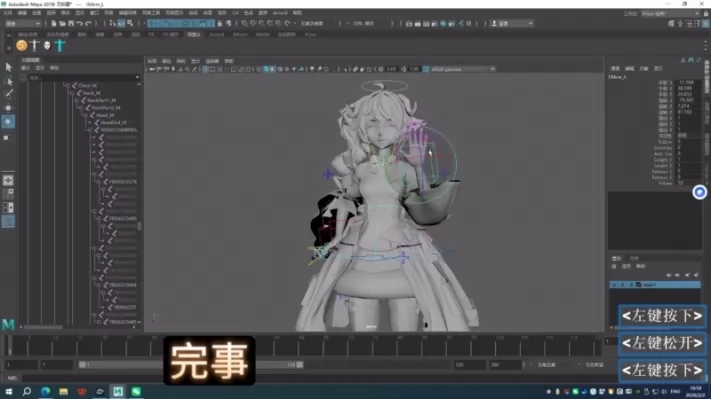
Task: Select the highlighted Outliner/Persp layout button
Action: [x=8, y=221]
